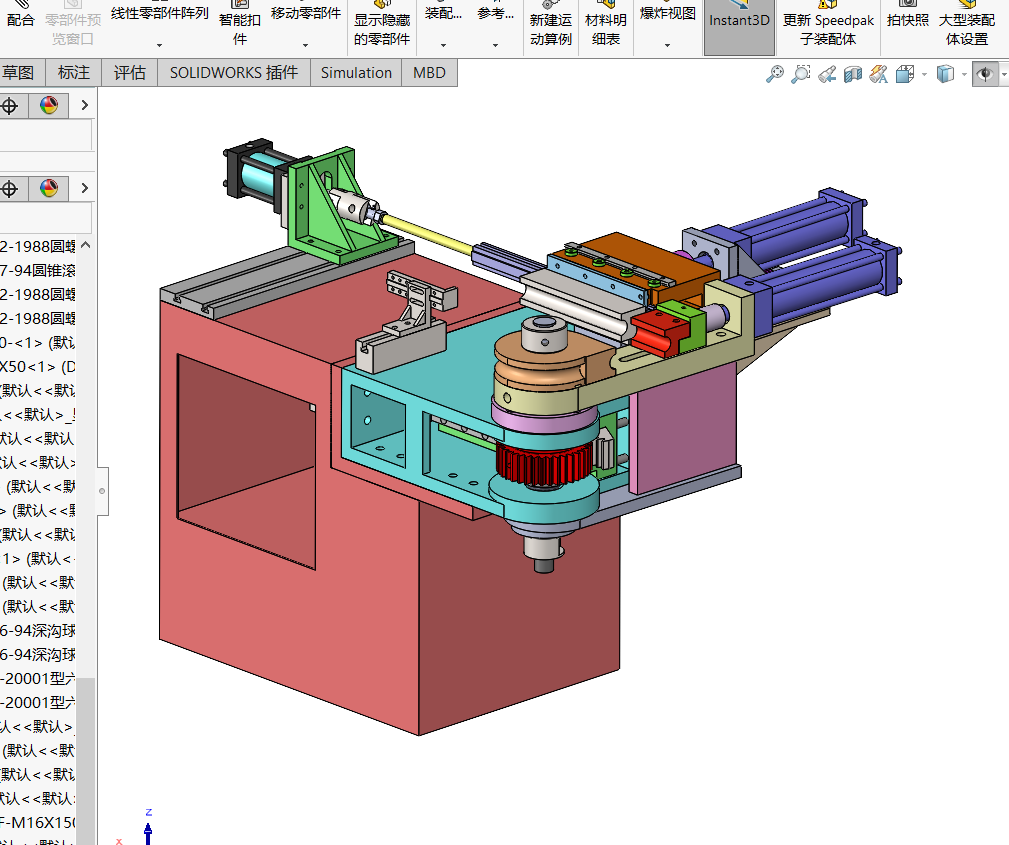Viewport: 1009px width, 845px height.
Task: Click 更新 Speedpak 子装配体
Action: click(x=828, y=26)
